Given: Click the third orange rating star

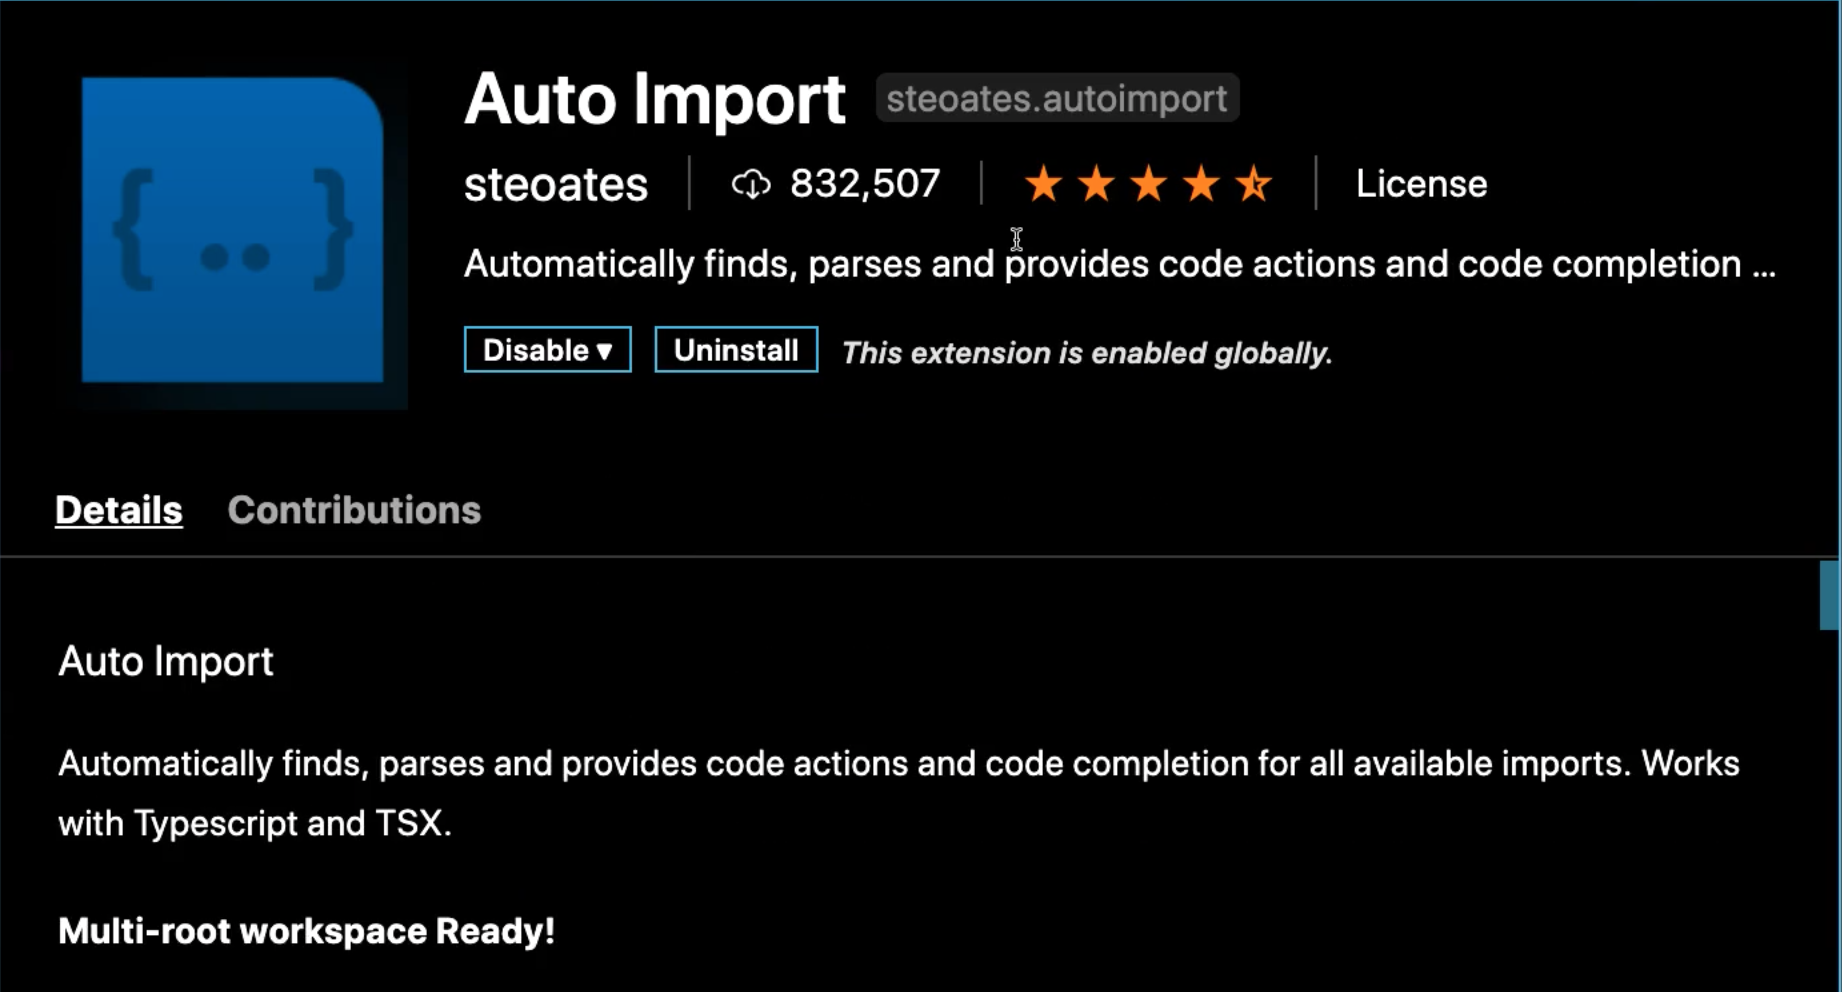Looking at the screenshot, I should pos(1148,184).
